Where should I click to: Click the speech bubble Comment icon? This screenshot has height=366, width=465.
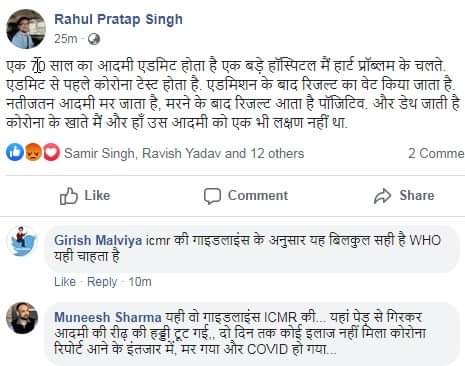pos(212,196)
